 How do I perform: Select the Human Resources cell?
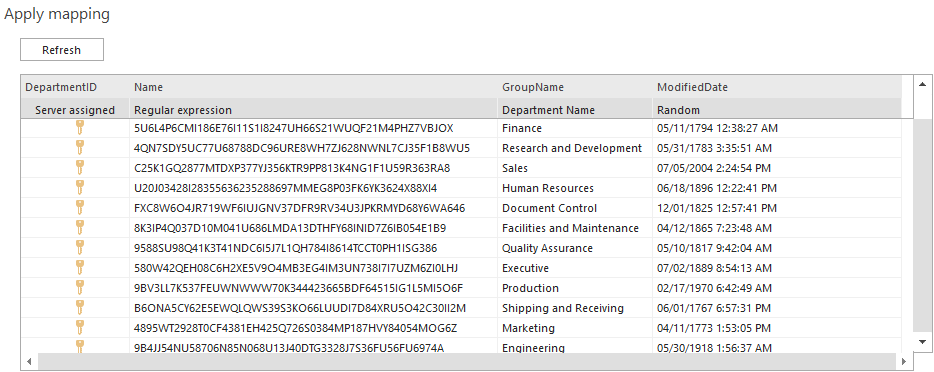575,188
